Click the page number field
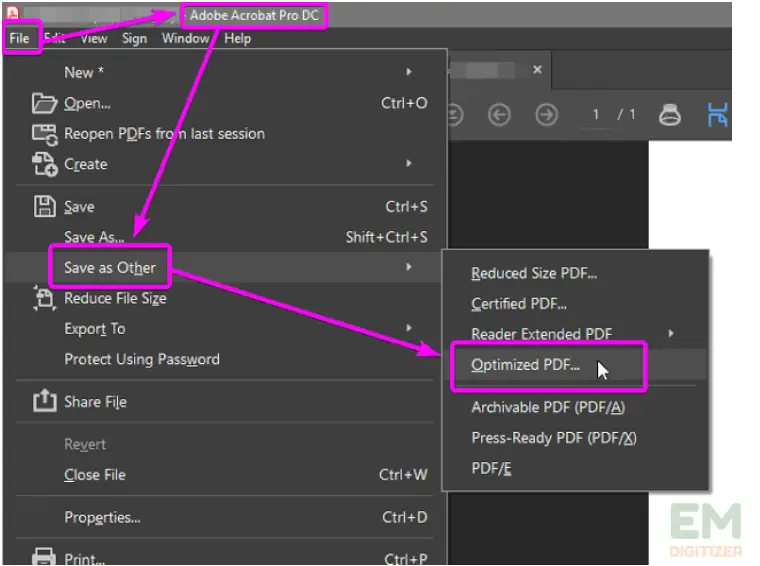The image size is (760, 566). click(x=595, y=115)
